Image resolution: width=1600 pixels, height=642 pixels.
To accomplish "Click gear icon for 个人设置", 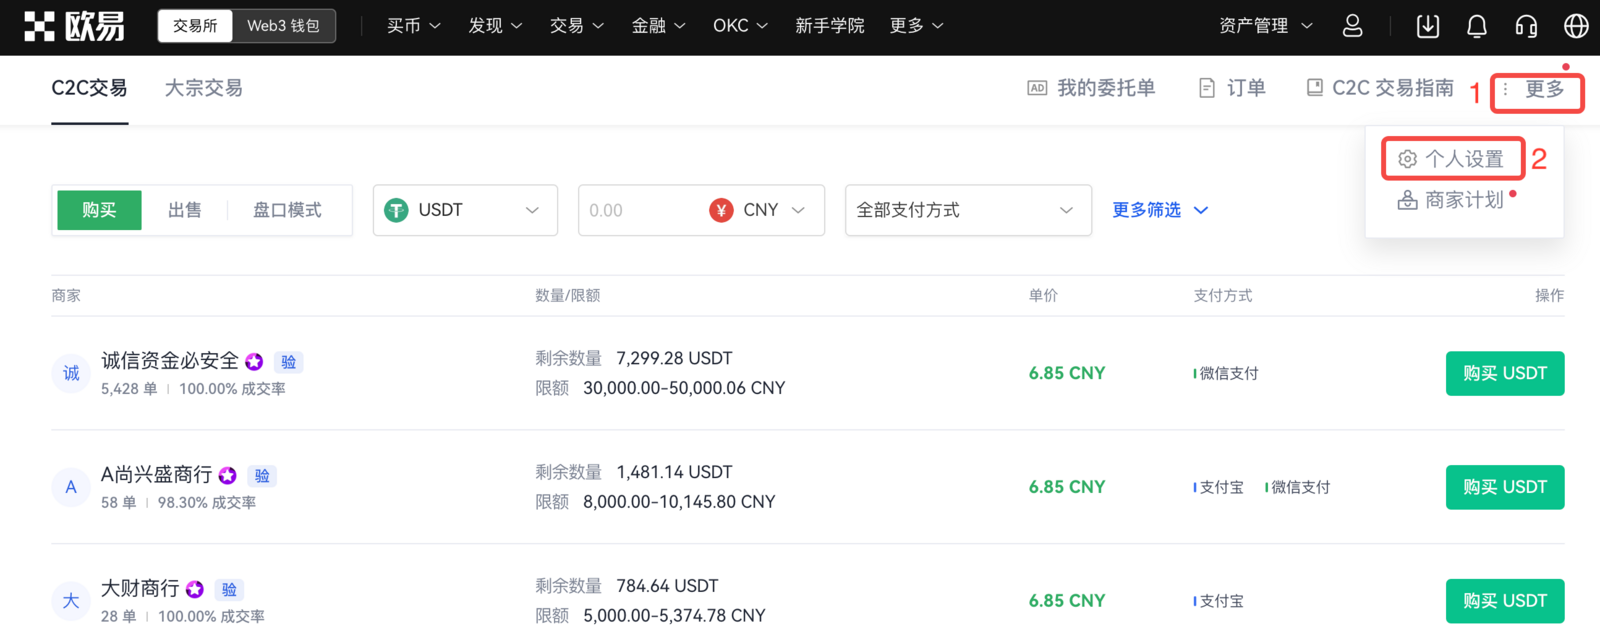I will pos(1408,159).
